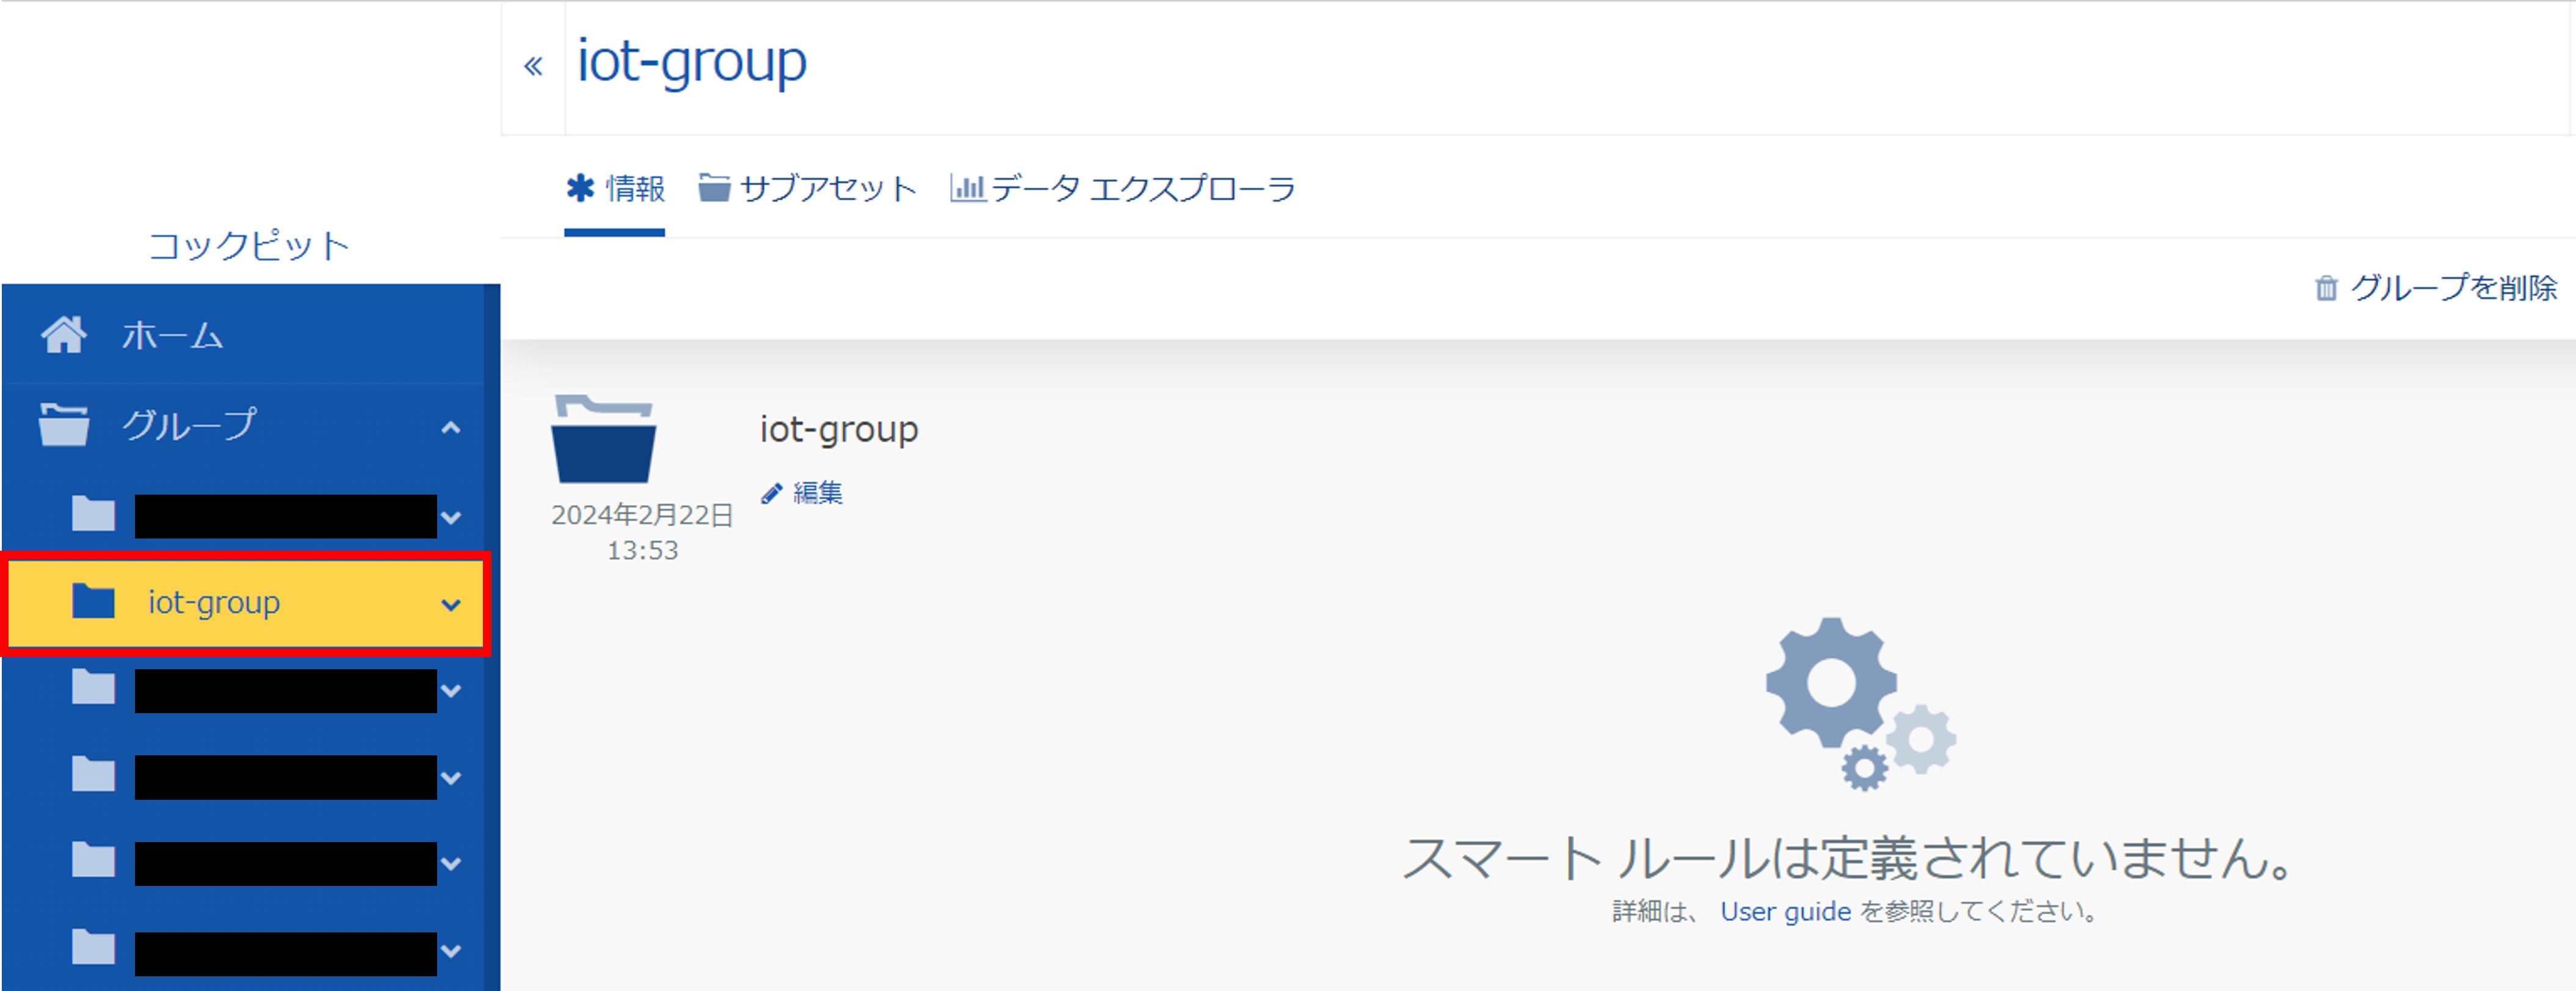This screenshot has height=991, width=2576.
Task: Click the 編集 edit link
Action: click(817, 493)
